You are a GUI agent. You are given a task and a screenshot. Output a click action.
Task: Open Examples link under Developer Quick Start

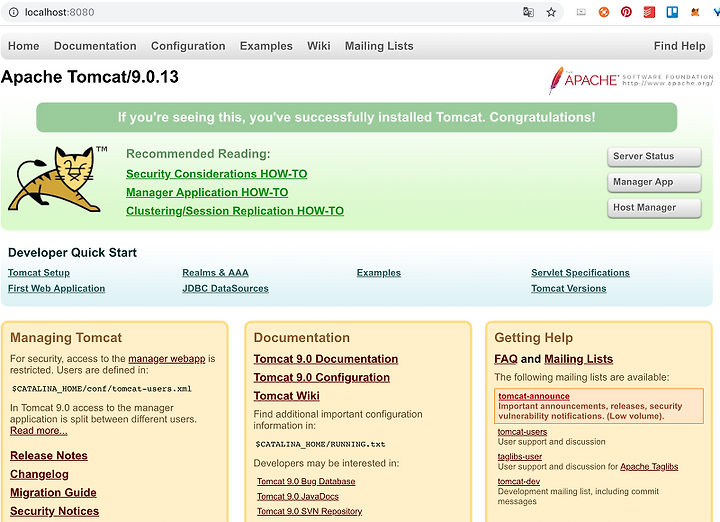[379, 273]
